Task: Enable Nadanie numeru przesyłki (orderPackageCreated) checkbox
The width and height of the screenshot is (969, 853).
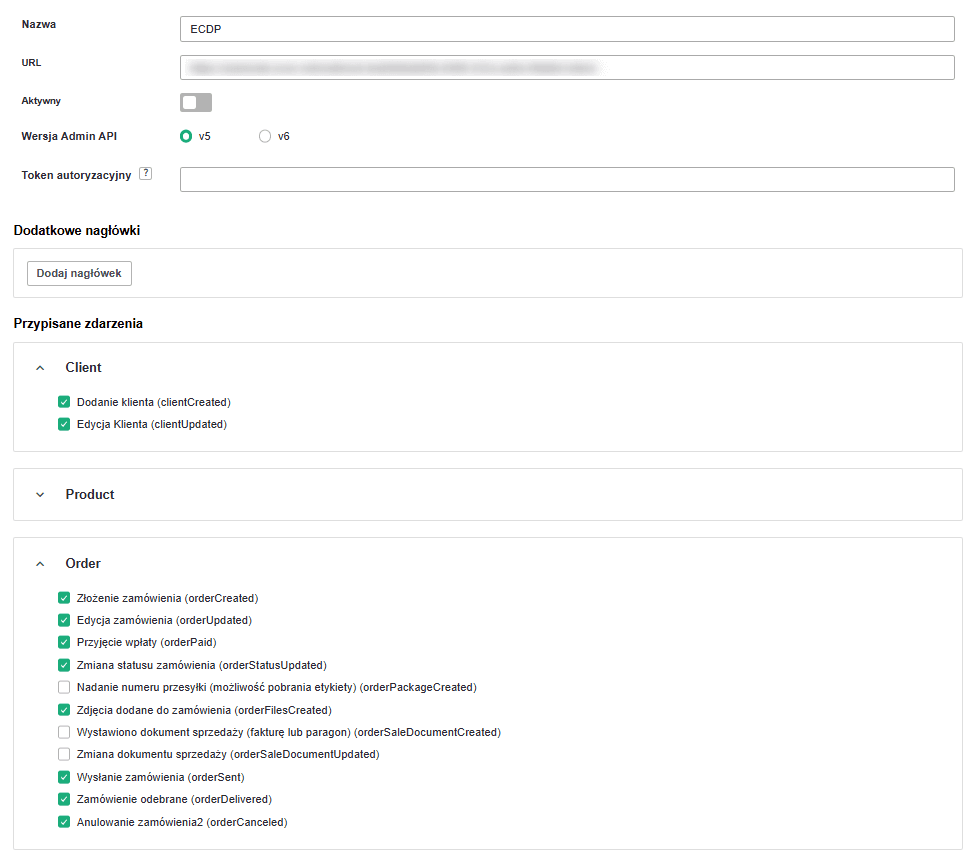Action: tap(64, 687)
